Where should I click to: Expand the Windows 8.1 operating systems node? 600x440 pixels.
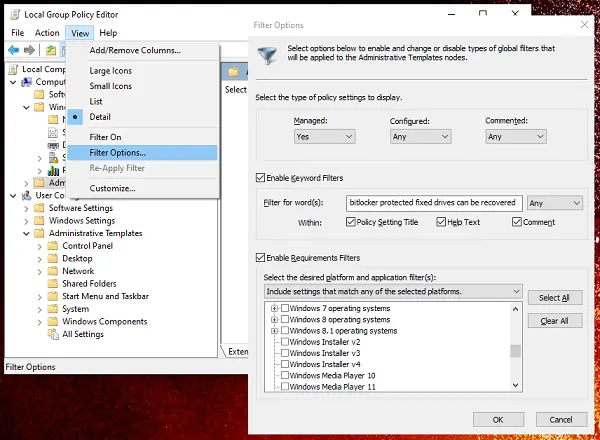(274, 331)
